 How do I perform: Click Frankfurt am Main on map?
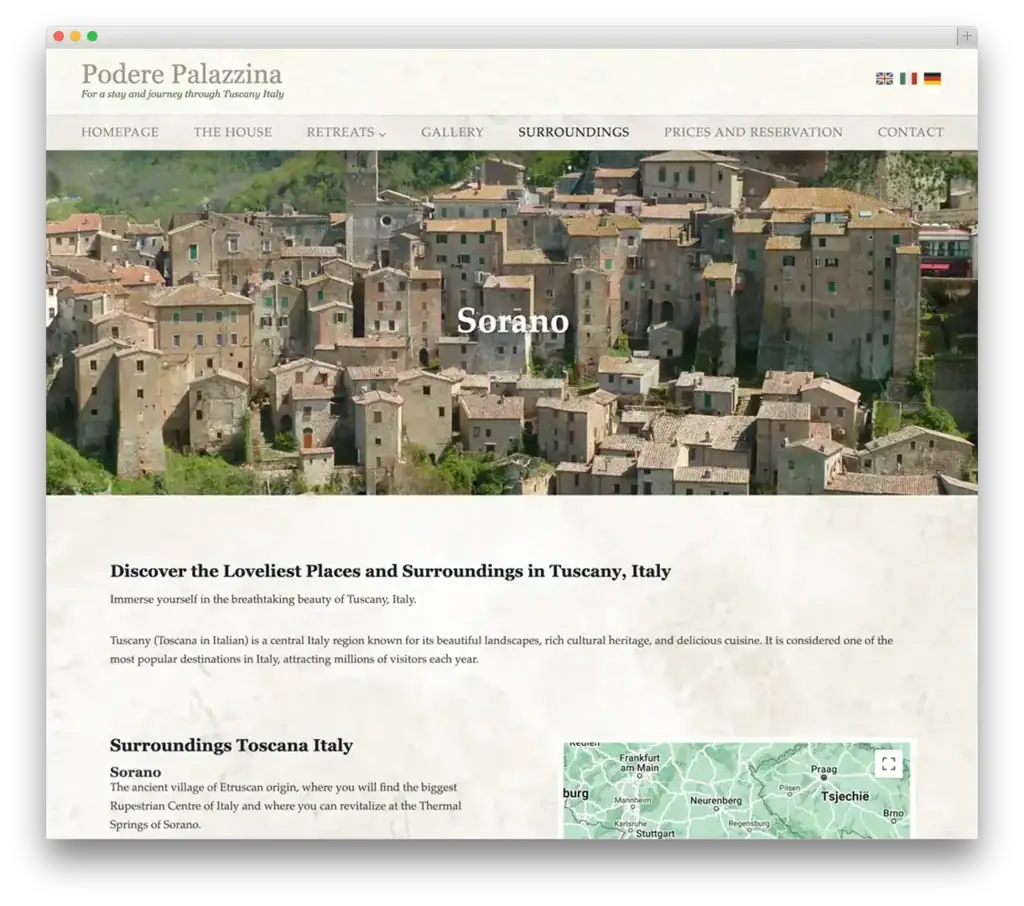point(639,762)
